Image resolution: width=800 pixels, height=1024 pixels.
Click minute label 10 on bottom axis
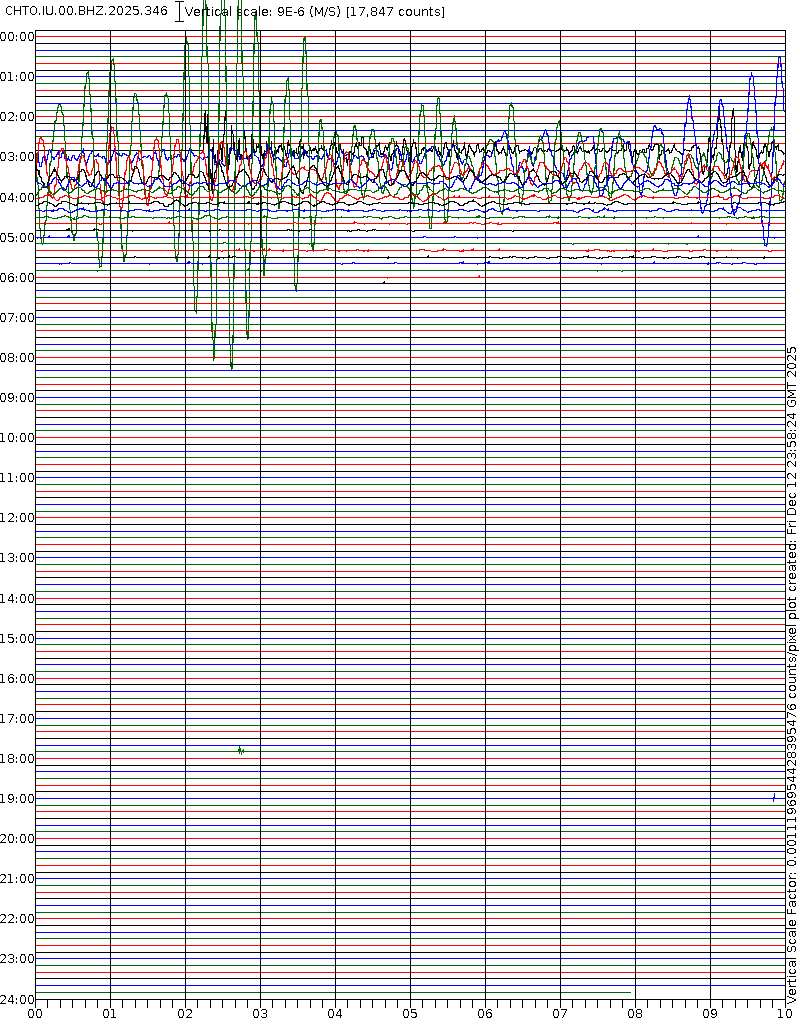[x=784, y=1013]
